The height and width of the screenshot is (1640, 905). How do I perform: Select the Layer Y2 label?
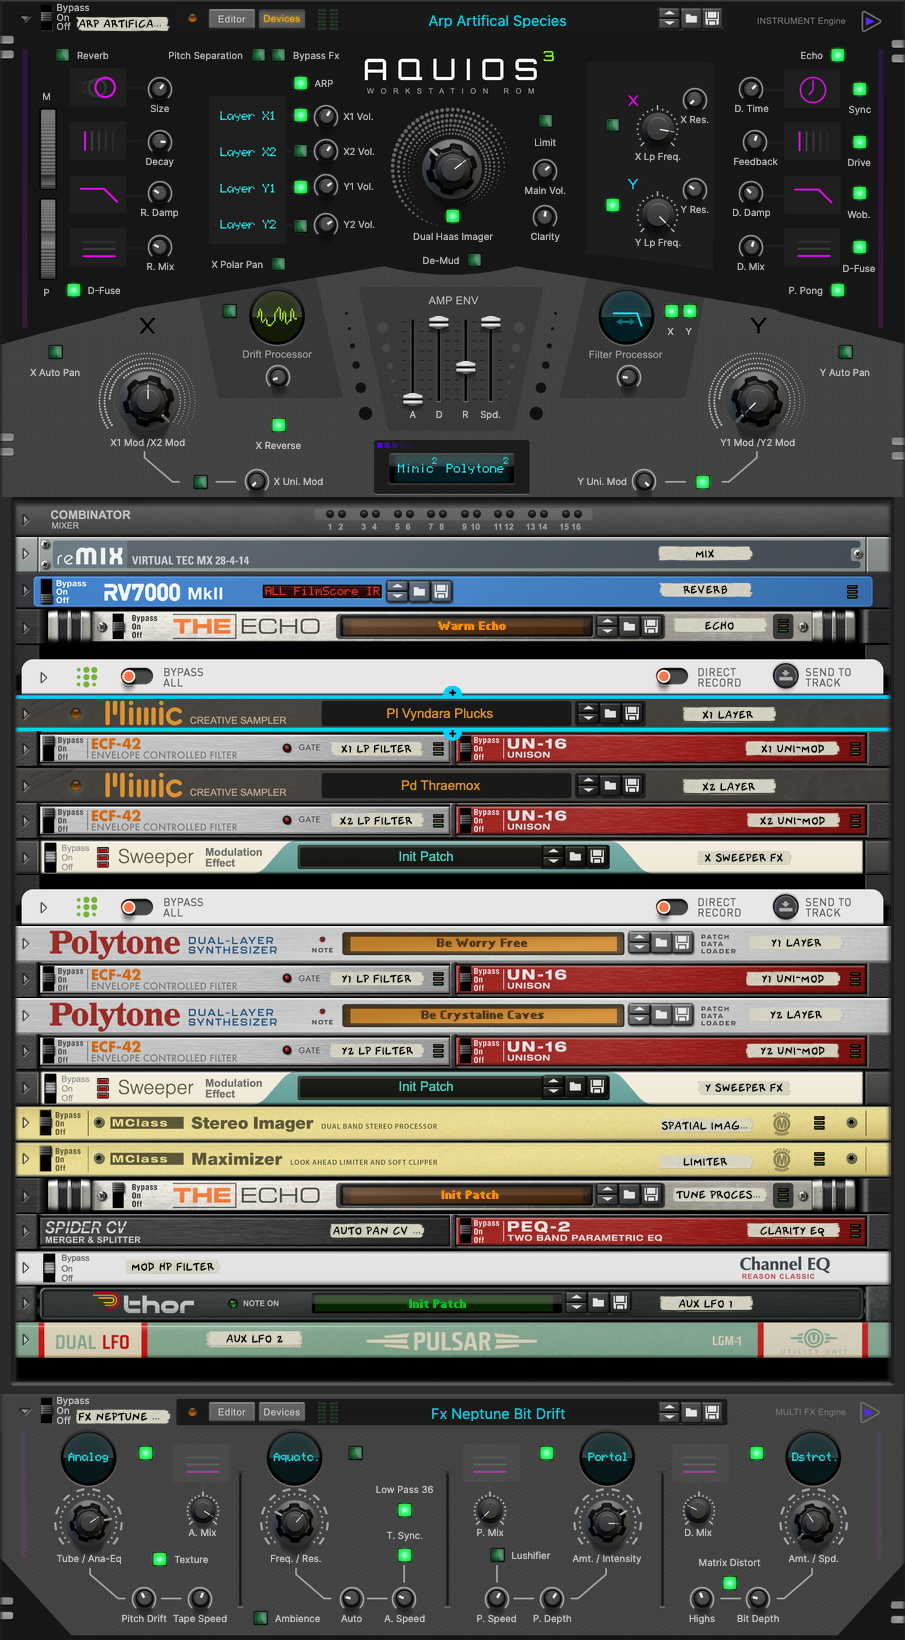pos(247,224)
